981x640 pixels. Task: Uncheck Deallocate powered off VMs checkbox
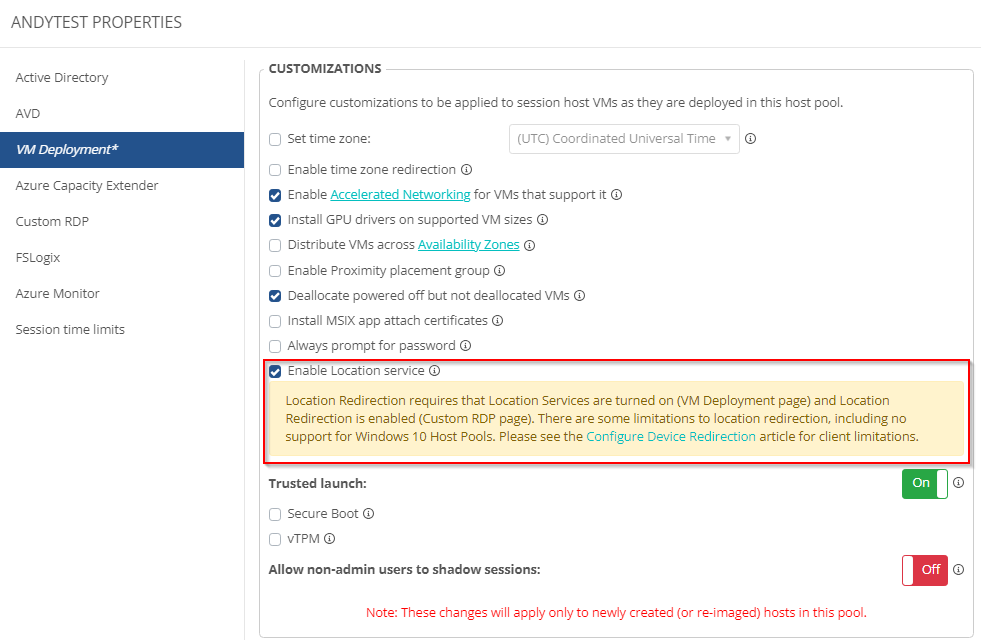[x=275, y=296]
